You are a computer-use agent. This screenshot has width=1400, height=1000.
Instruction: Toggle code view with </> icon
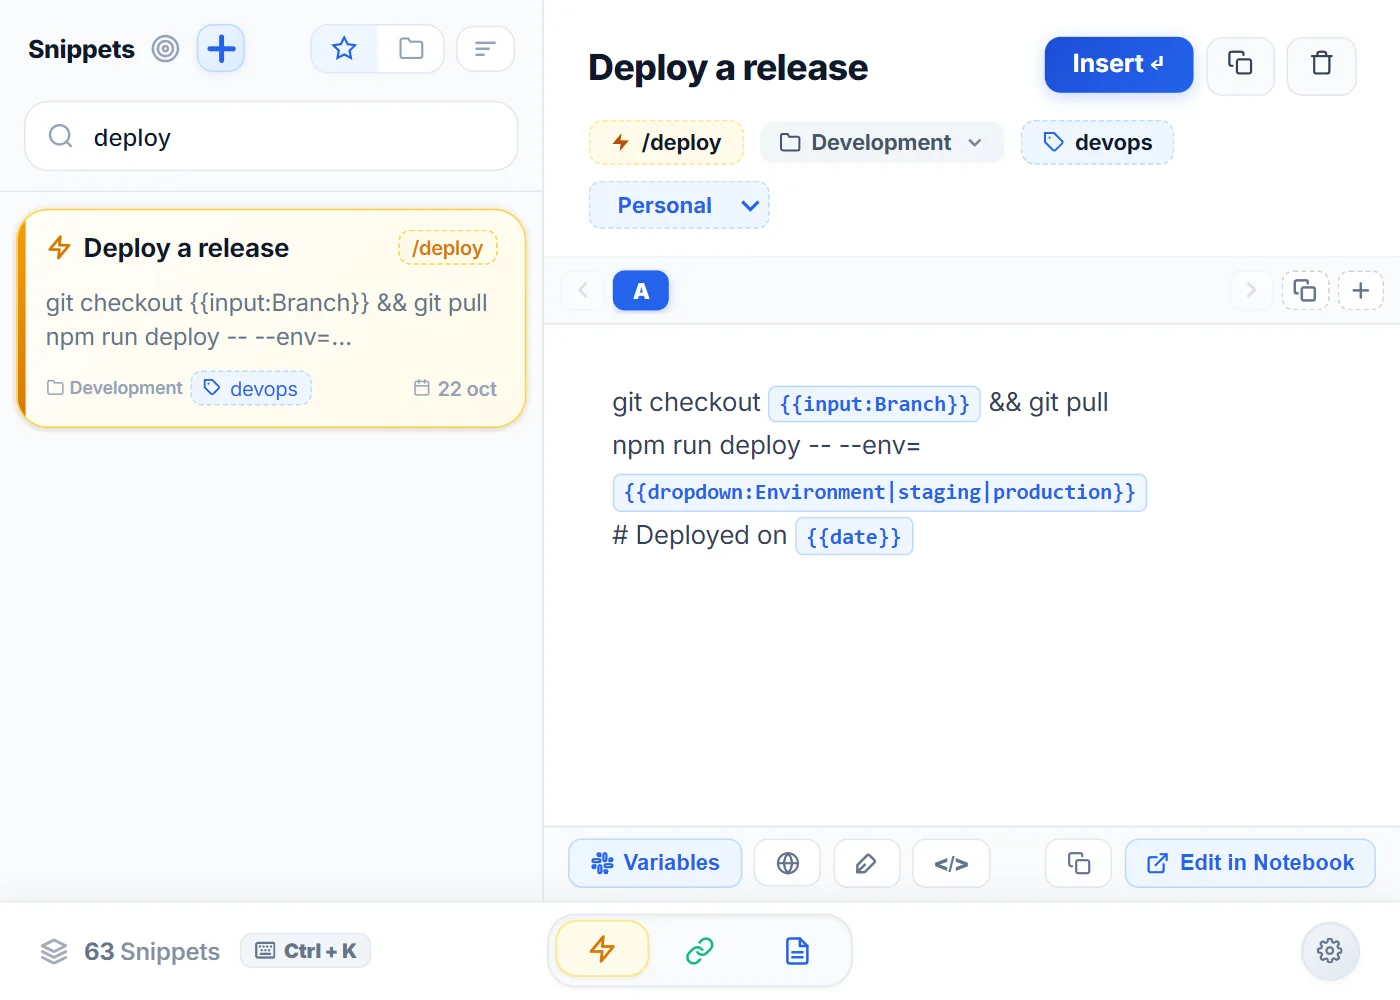tap(951, 863)
